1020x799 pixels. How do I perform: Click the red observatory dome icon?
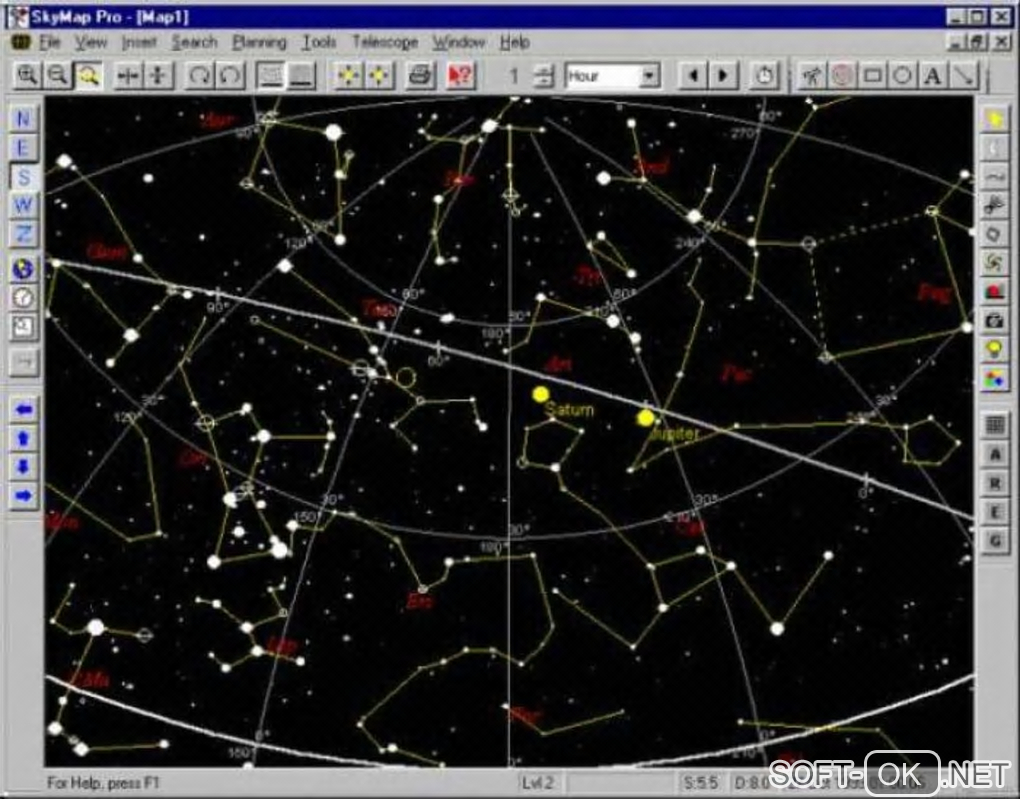pos(994,291)
